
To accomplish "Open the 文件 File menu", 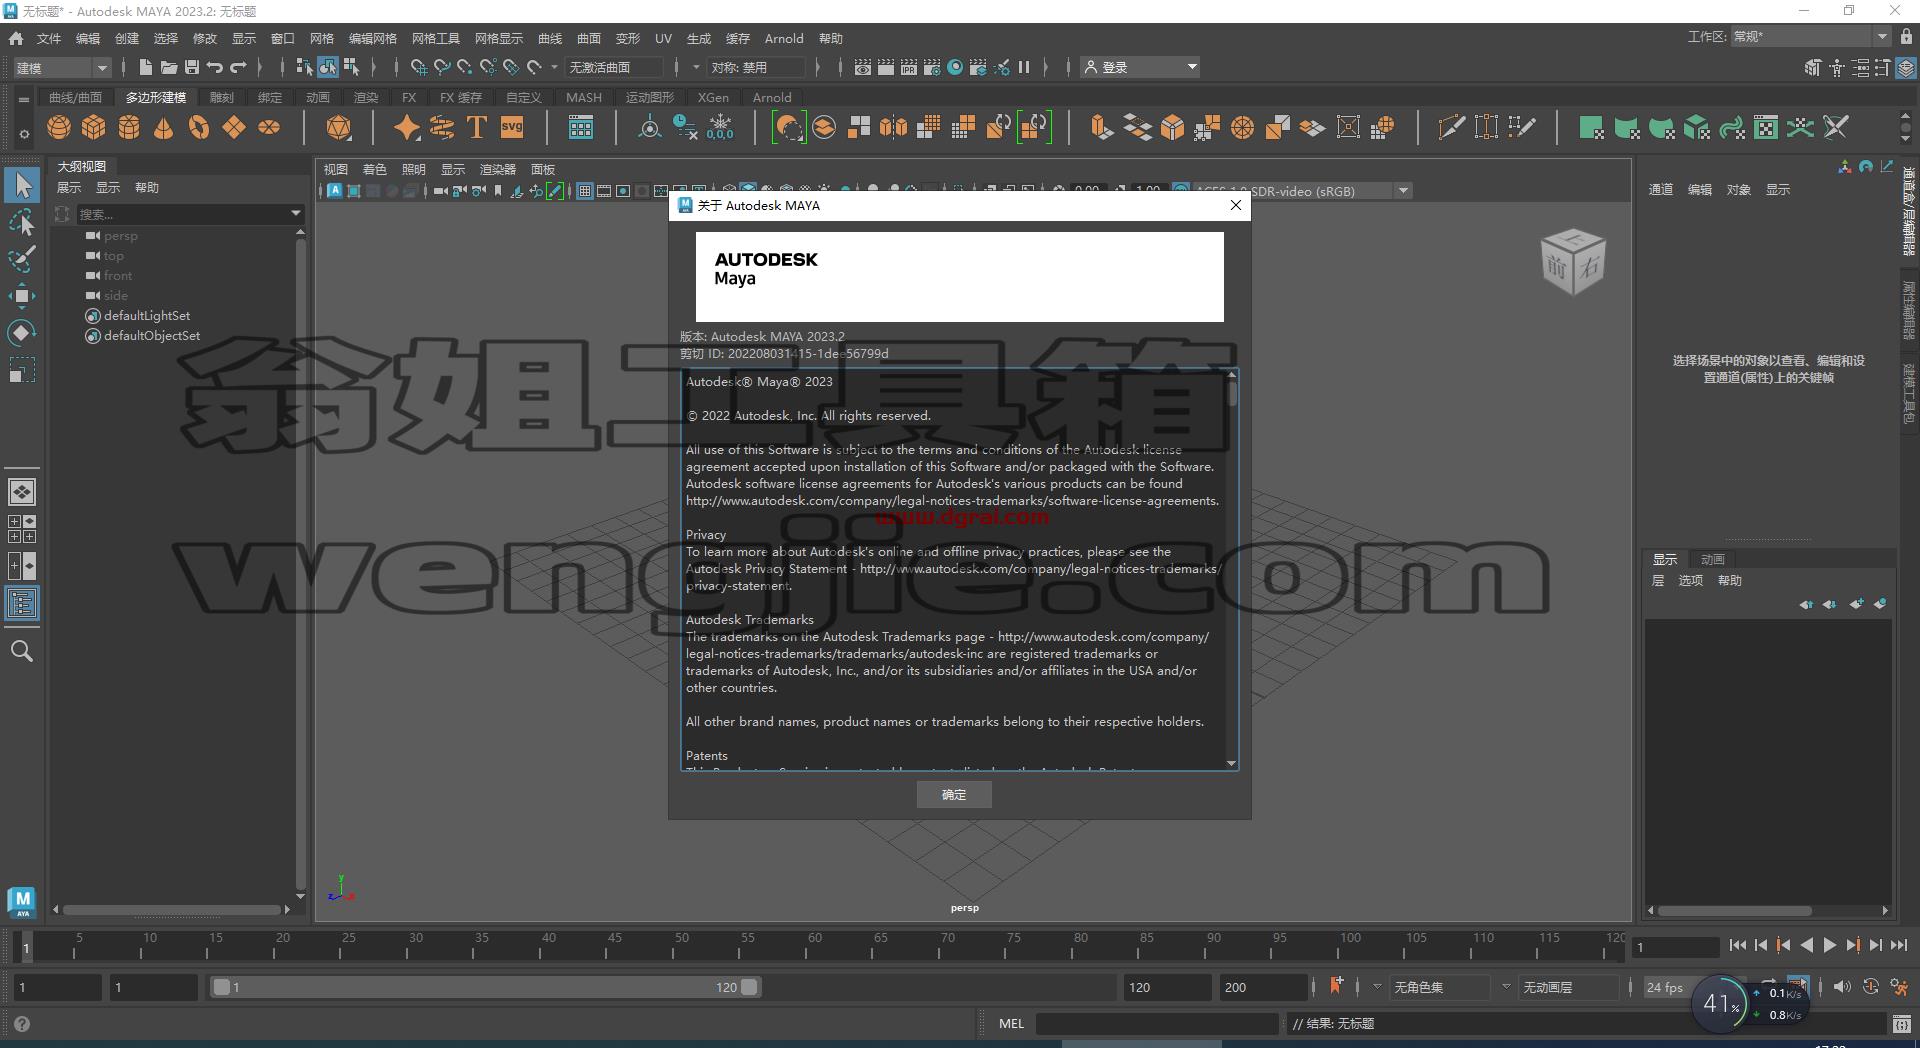I will tap(49, 38).
